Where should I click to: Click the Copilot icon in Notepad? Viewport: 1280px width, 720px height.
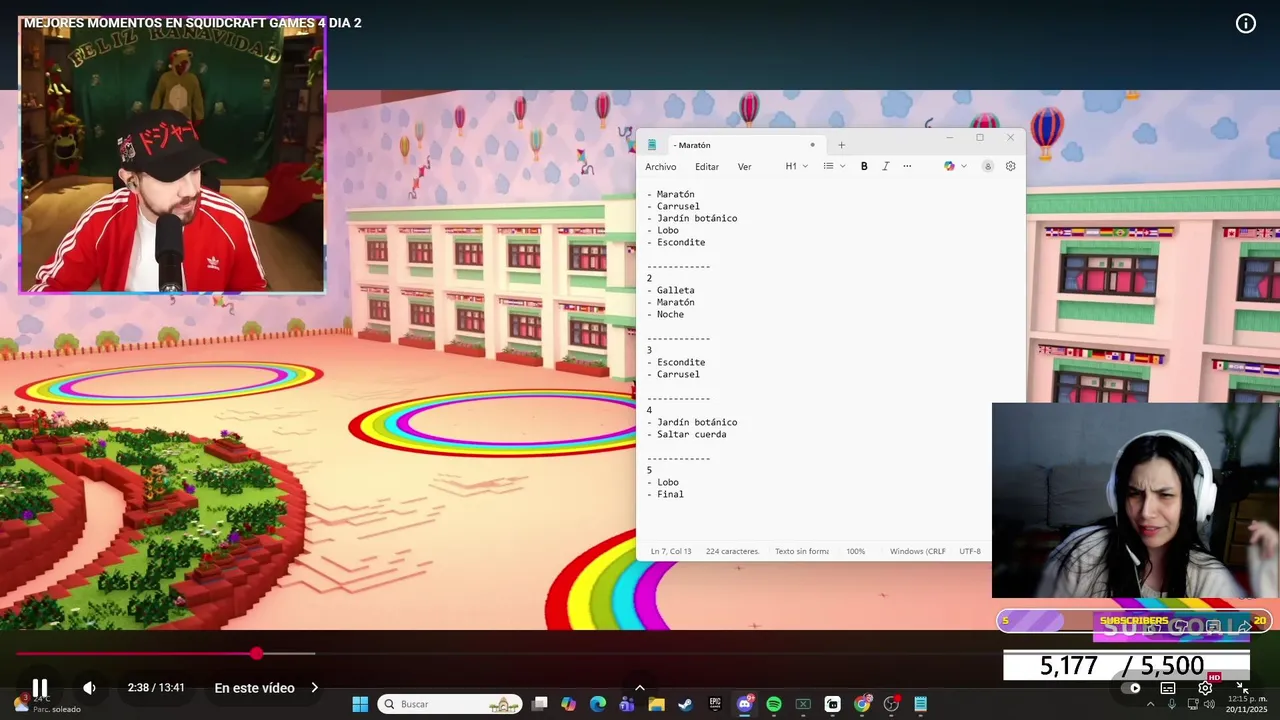(x=949, y=166)
